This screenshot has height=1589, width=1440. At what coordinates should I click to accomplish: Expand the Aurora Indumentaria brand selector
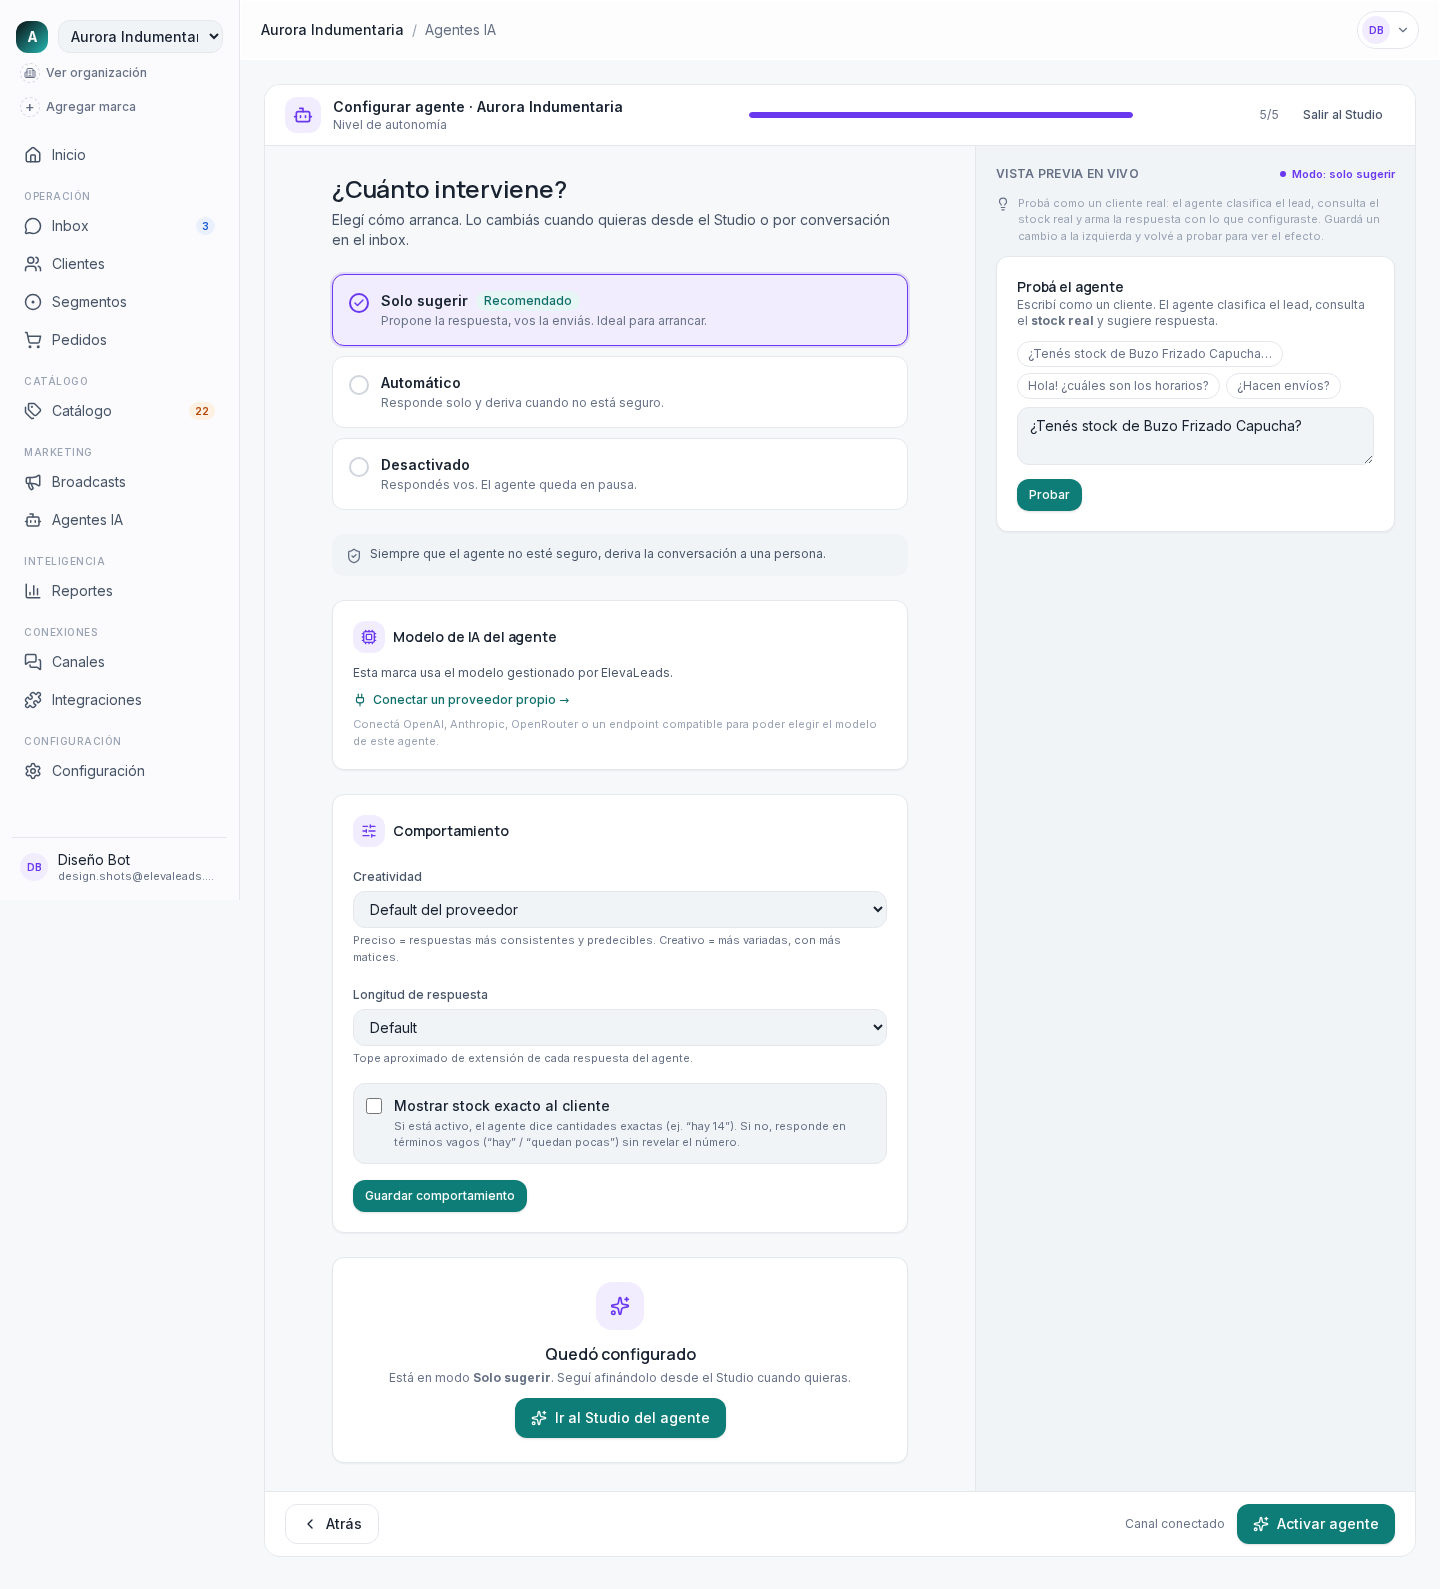click(x=140, y=37)
